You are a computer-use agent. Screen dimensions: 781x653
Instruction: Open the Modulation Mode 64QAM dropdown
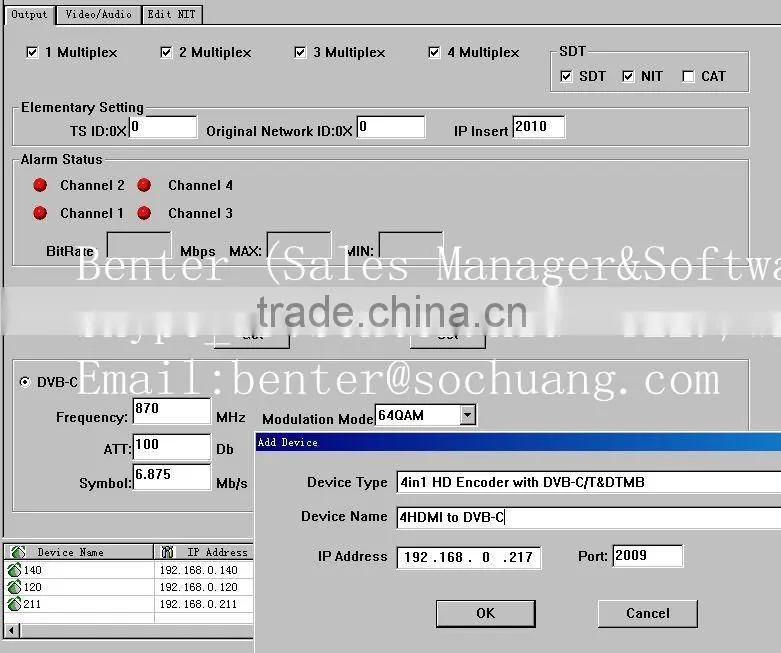click(467, 415)
